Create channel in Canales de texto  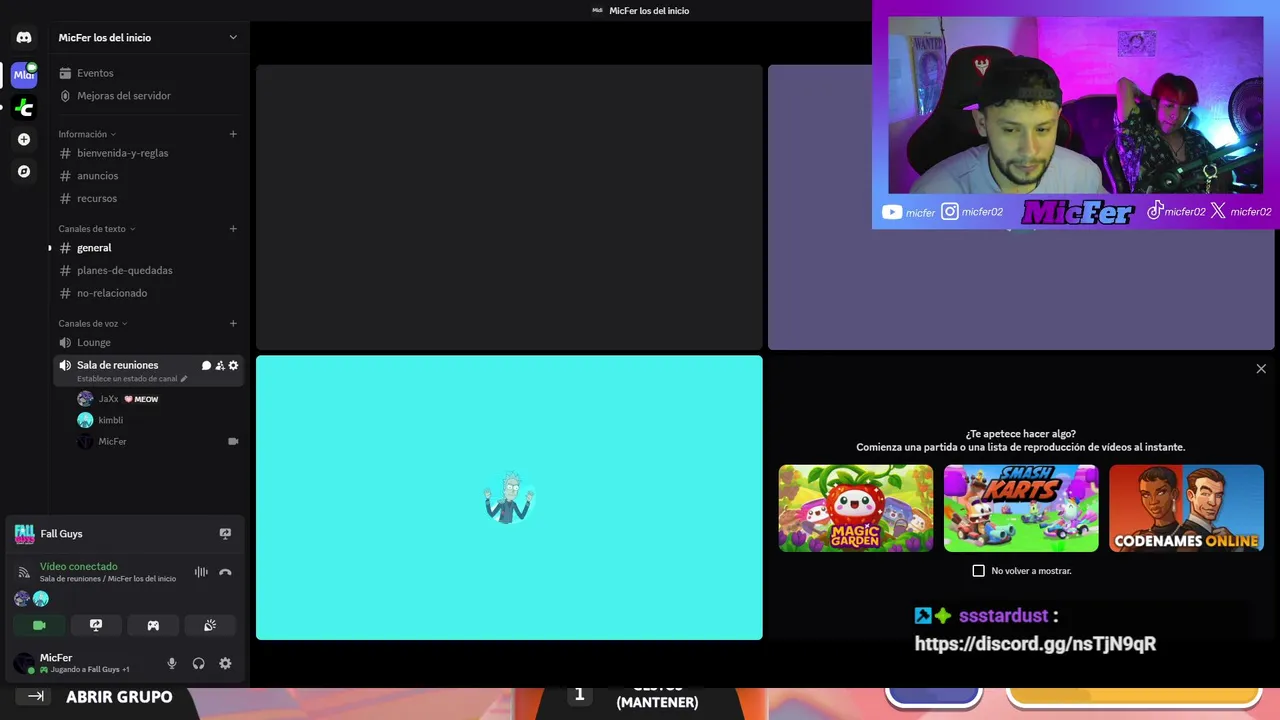(233, 229)
